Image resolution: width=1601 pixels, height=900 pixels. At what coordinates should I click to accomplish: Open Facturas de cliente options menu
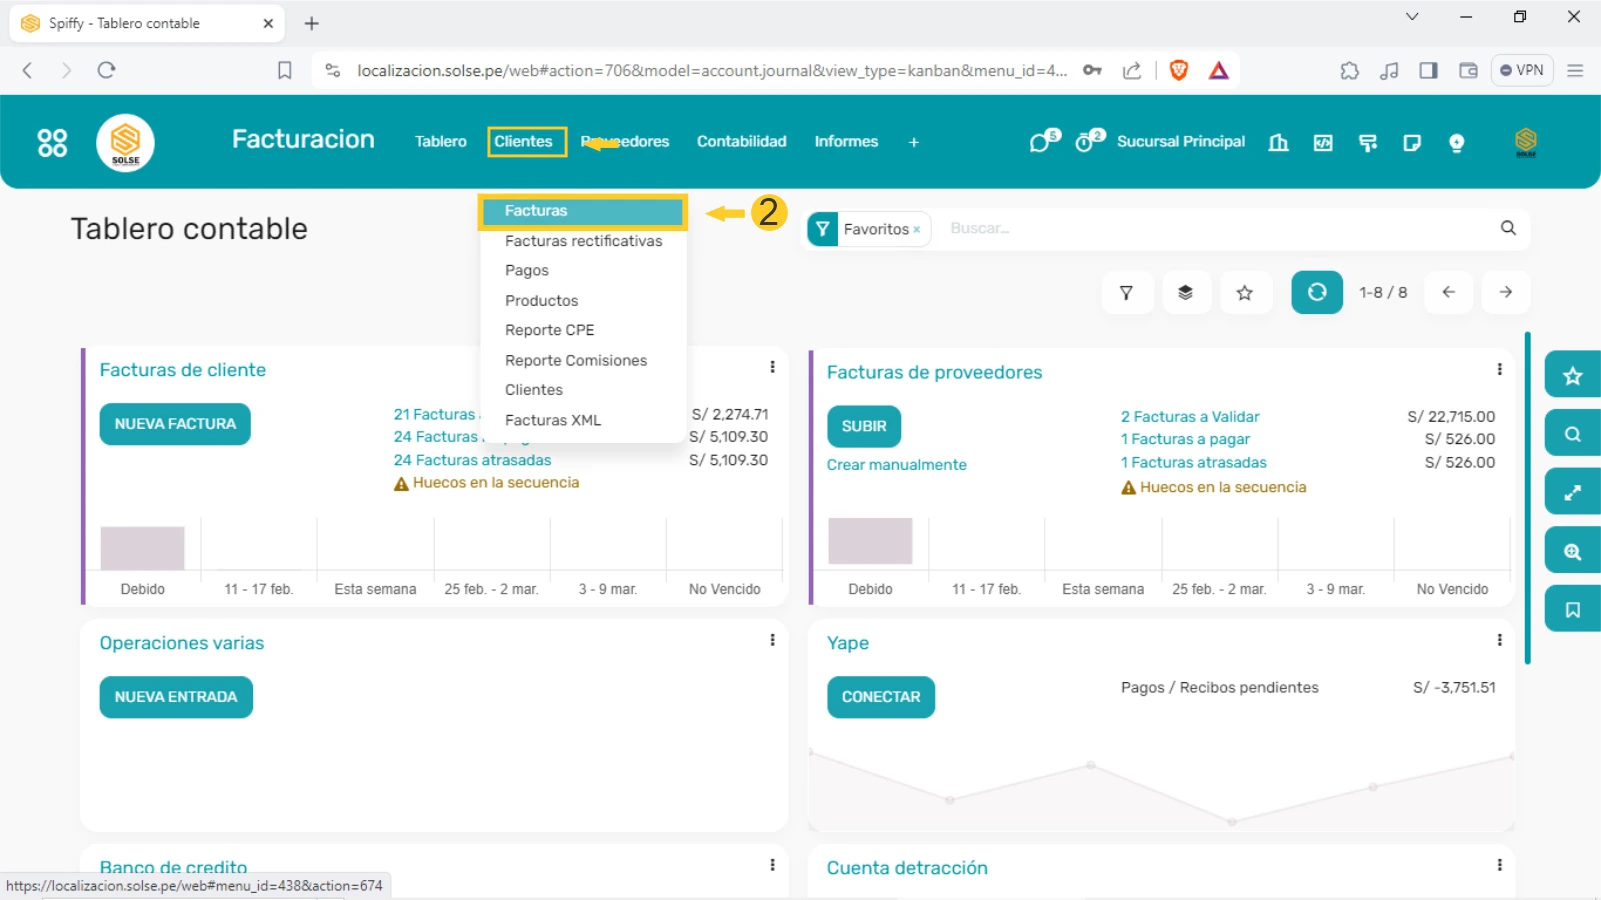tap(772, 367)
